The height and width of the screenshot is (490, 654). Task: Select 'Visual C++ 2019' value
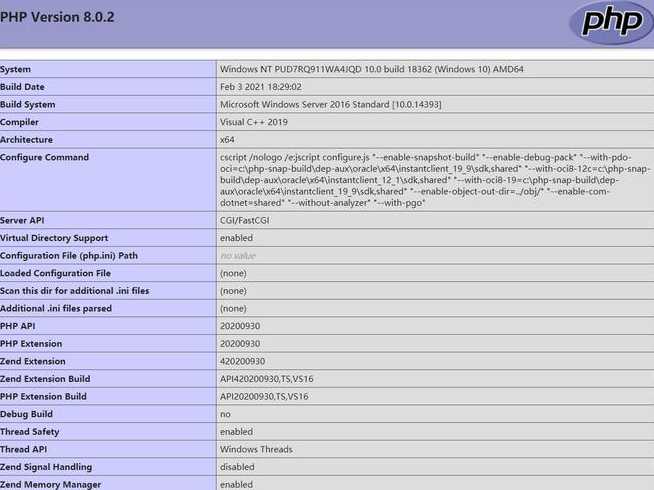click(254, 122)
